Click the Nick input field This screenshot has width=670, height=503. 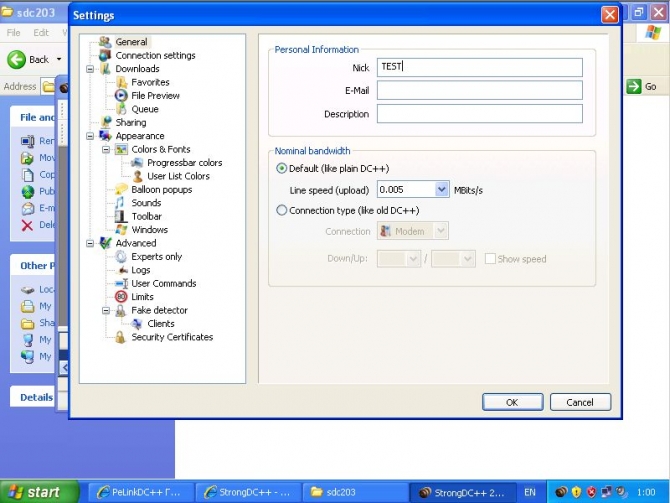point(479,67)
